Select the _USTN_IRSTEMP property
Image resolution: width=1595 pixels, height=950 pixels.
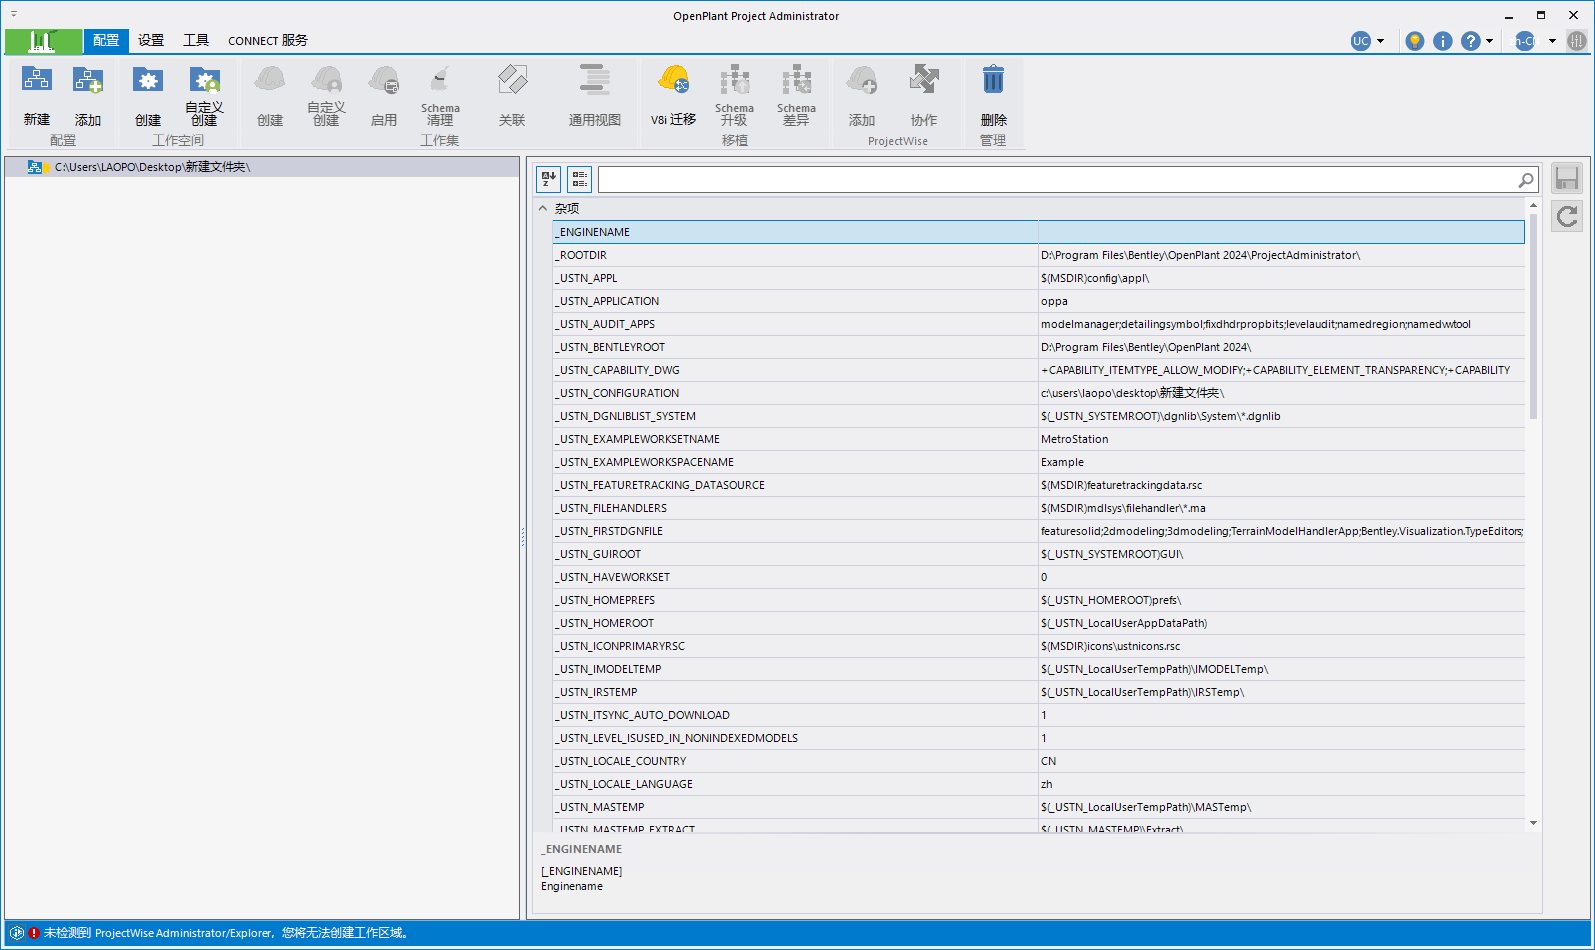(x=1039, y=692)
